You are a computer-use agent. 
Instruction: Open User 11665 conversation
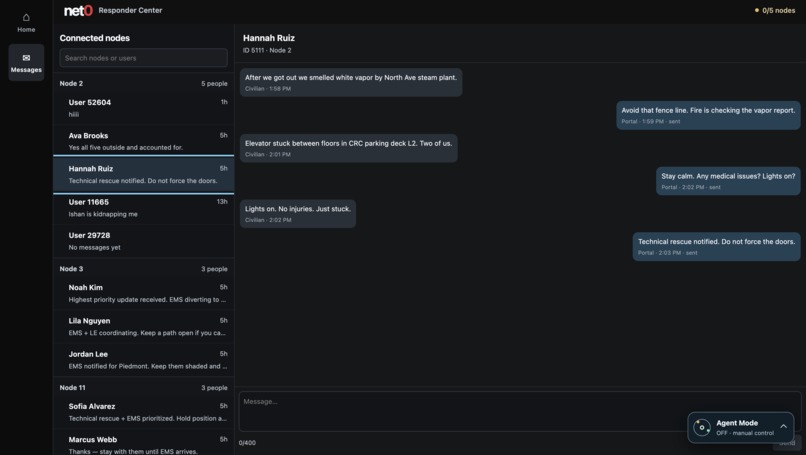click(143, 208)
